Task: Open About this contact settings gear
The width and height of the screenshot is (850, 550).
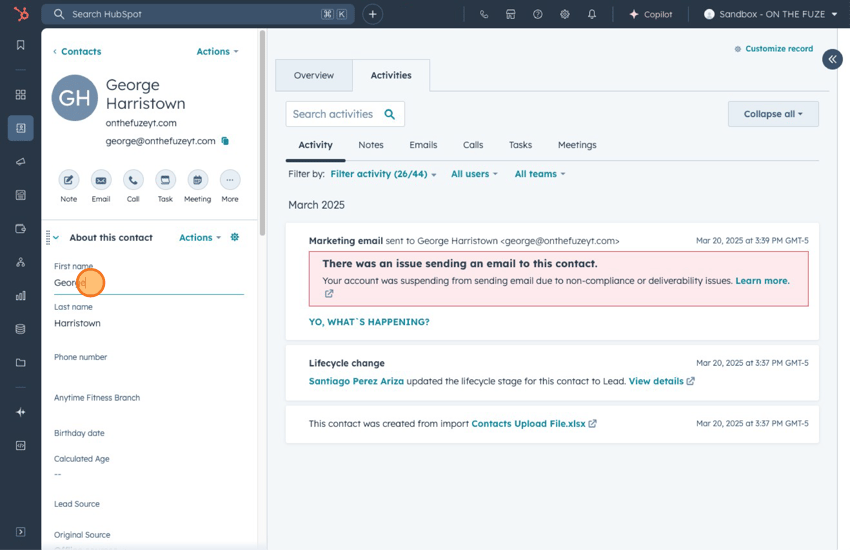Action: tap(235, 237)
